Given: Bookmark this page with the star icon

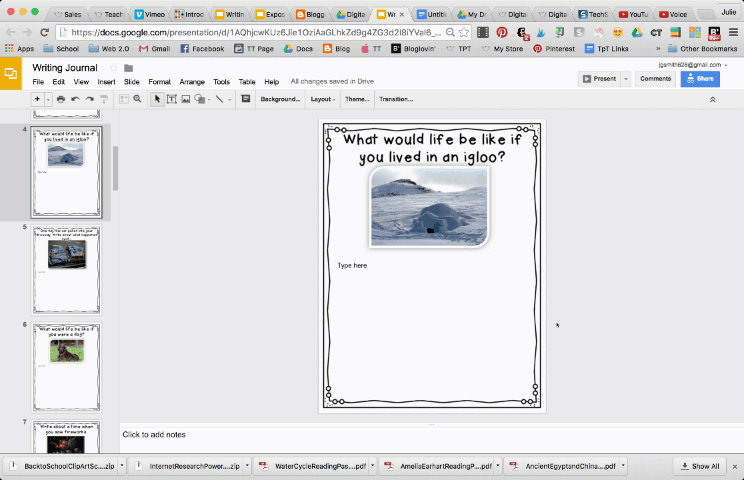Looking at the screenshot, I should (464, 32).
